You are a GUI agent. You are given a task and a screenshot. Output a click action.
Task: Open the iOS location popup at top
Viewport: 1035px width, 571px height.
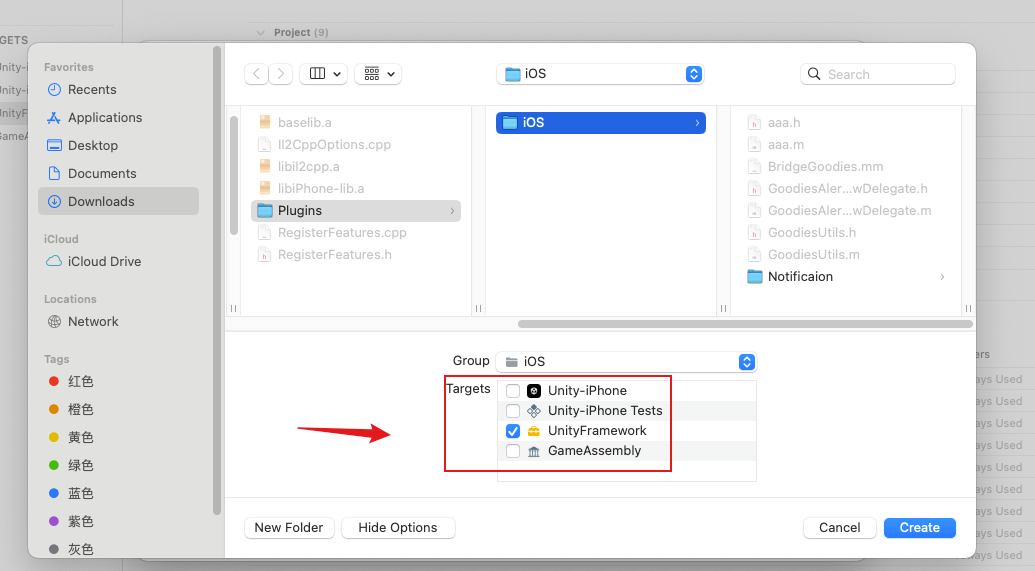(600, 74)
